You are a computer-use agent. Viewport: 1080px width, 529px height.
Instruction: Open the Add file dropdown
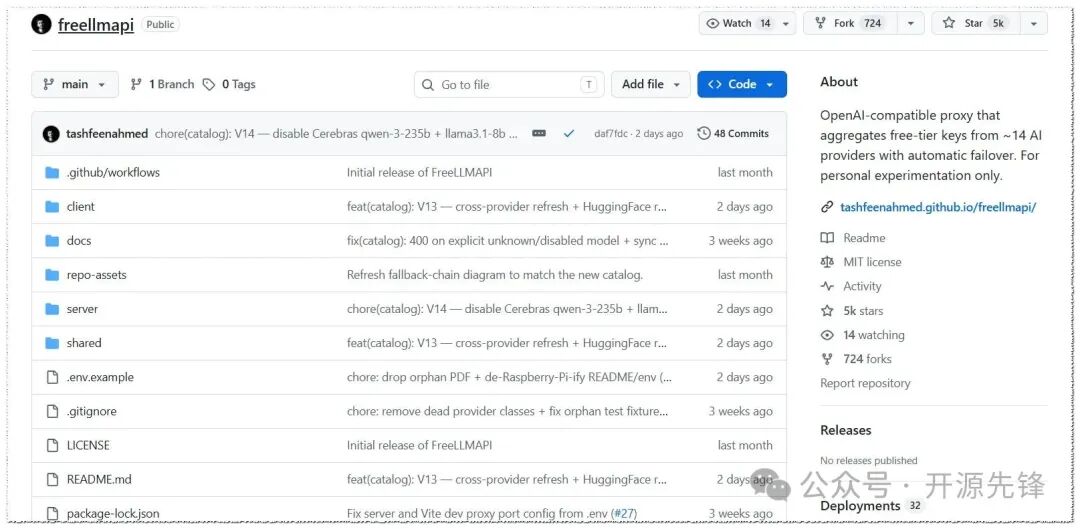(x=651, y=84)
